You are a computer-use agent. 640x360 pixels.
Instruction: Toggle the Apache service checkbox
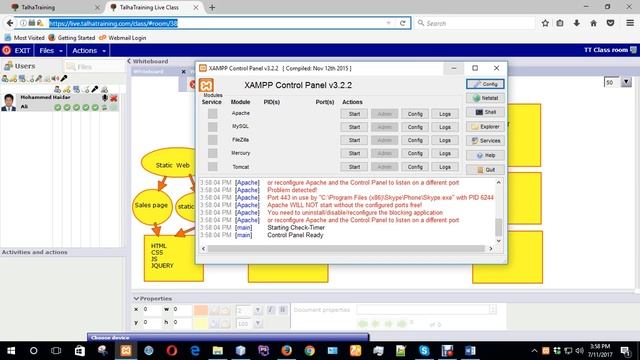[212, 113]
